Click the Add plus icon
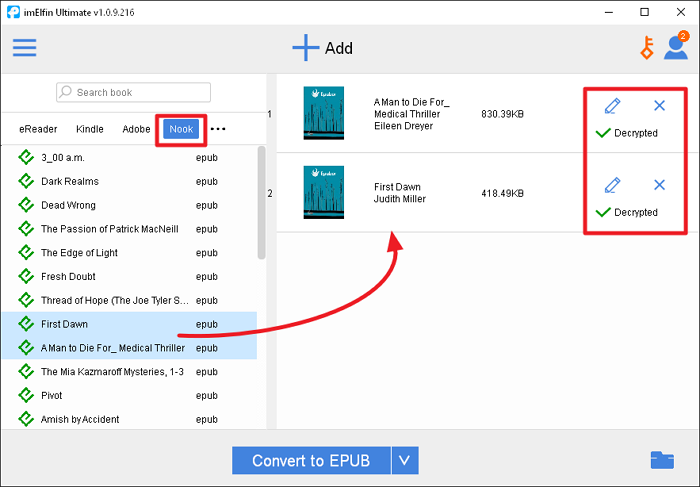This screenshot has height=487, width=700. tap(305, 47)
